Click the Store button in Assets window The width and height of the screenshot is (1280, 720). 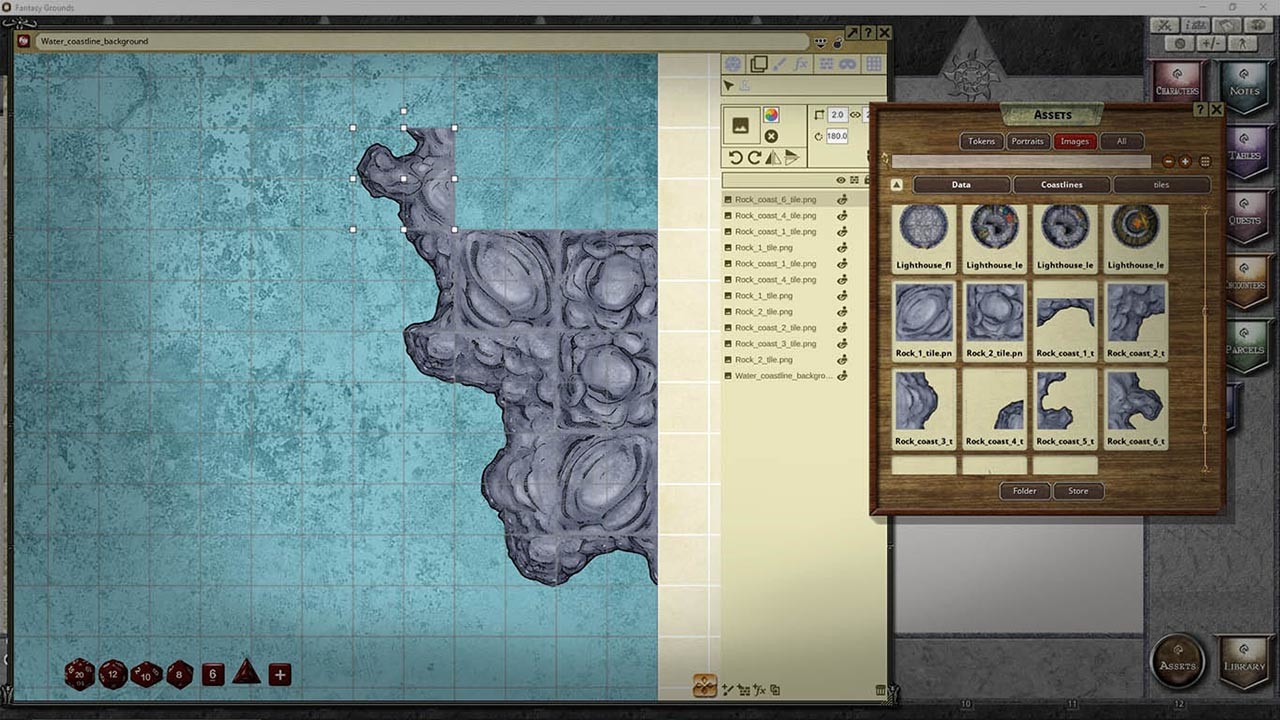point(1078,491)
